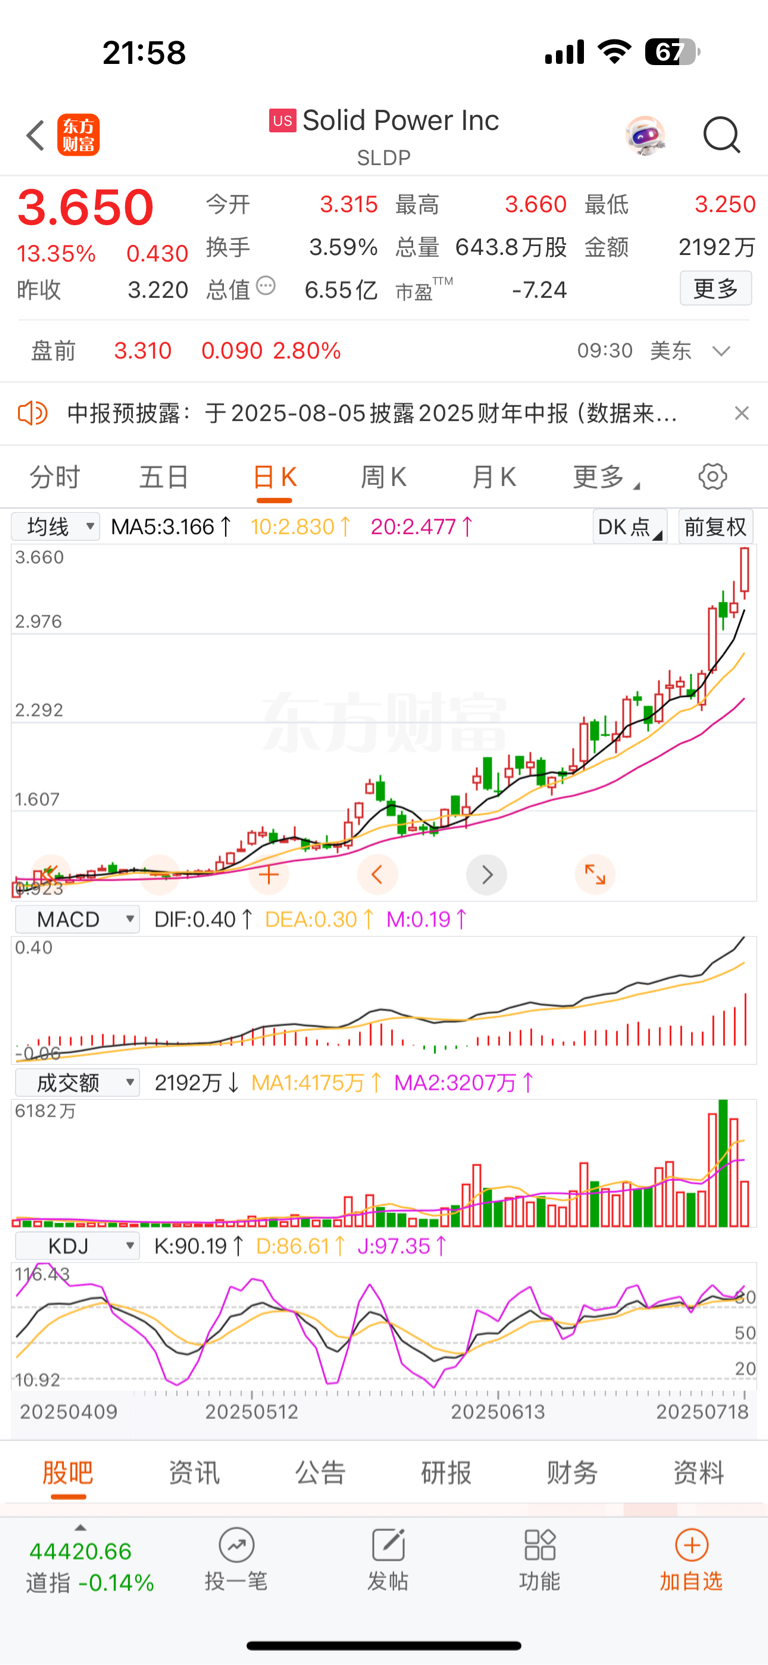The width and height of the screenshot is (768, 1665).
Task: Expand the 道指 index ticker
Action: (80, 1528)
